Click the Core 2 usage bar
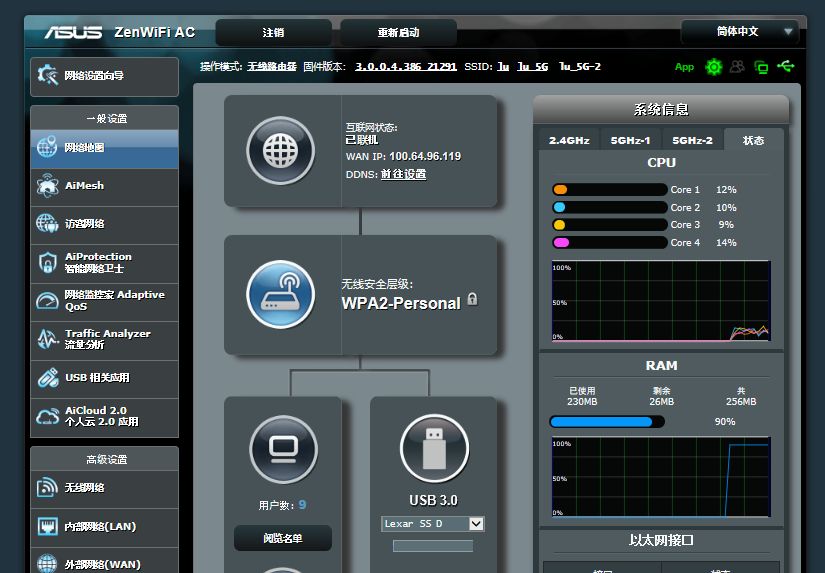Screen dimensions: 825x573 pyautogui.click(x=609, y=207)
